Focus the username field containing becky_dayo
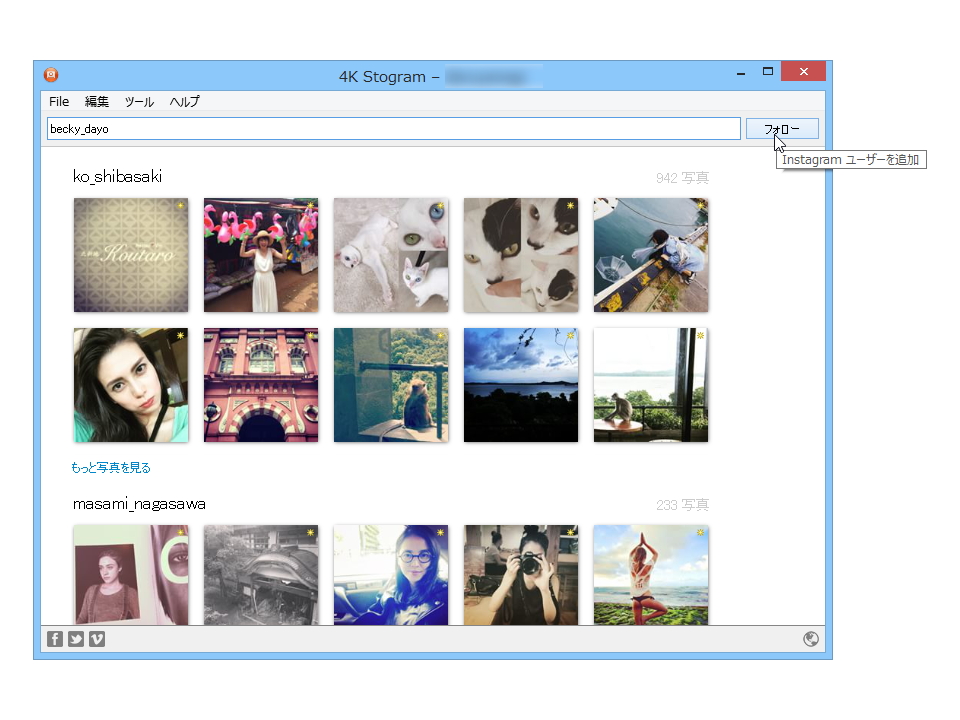 (x=394, y=129)
